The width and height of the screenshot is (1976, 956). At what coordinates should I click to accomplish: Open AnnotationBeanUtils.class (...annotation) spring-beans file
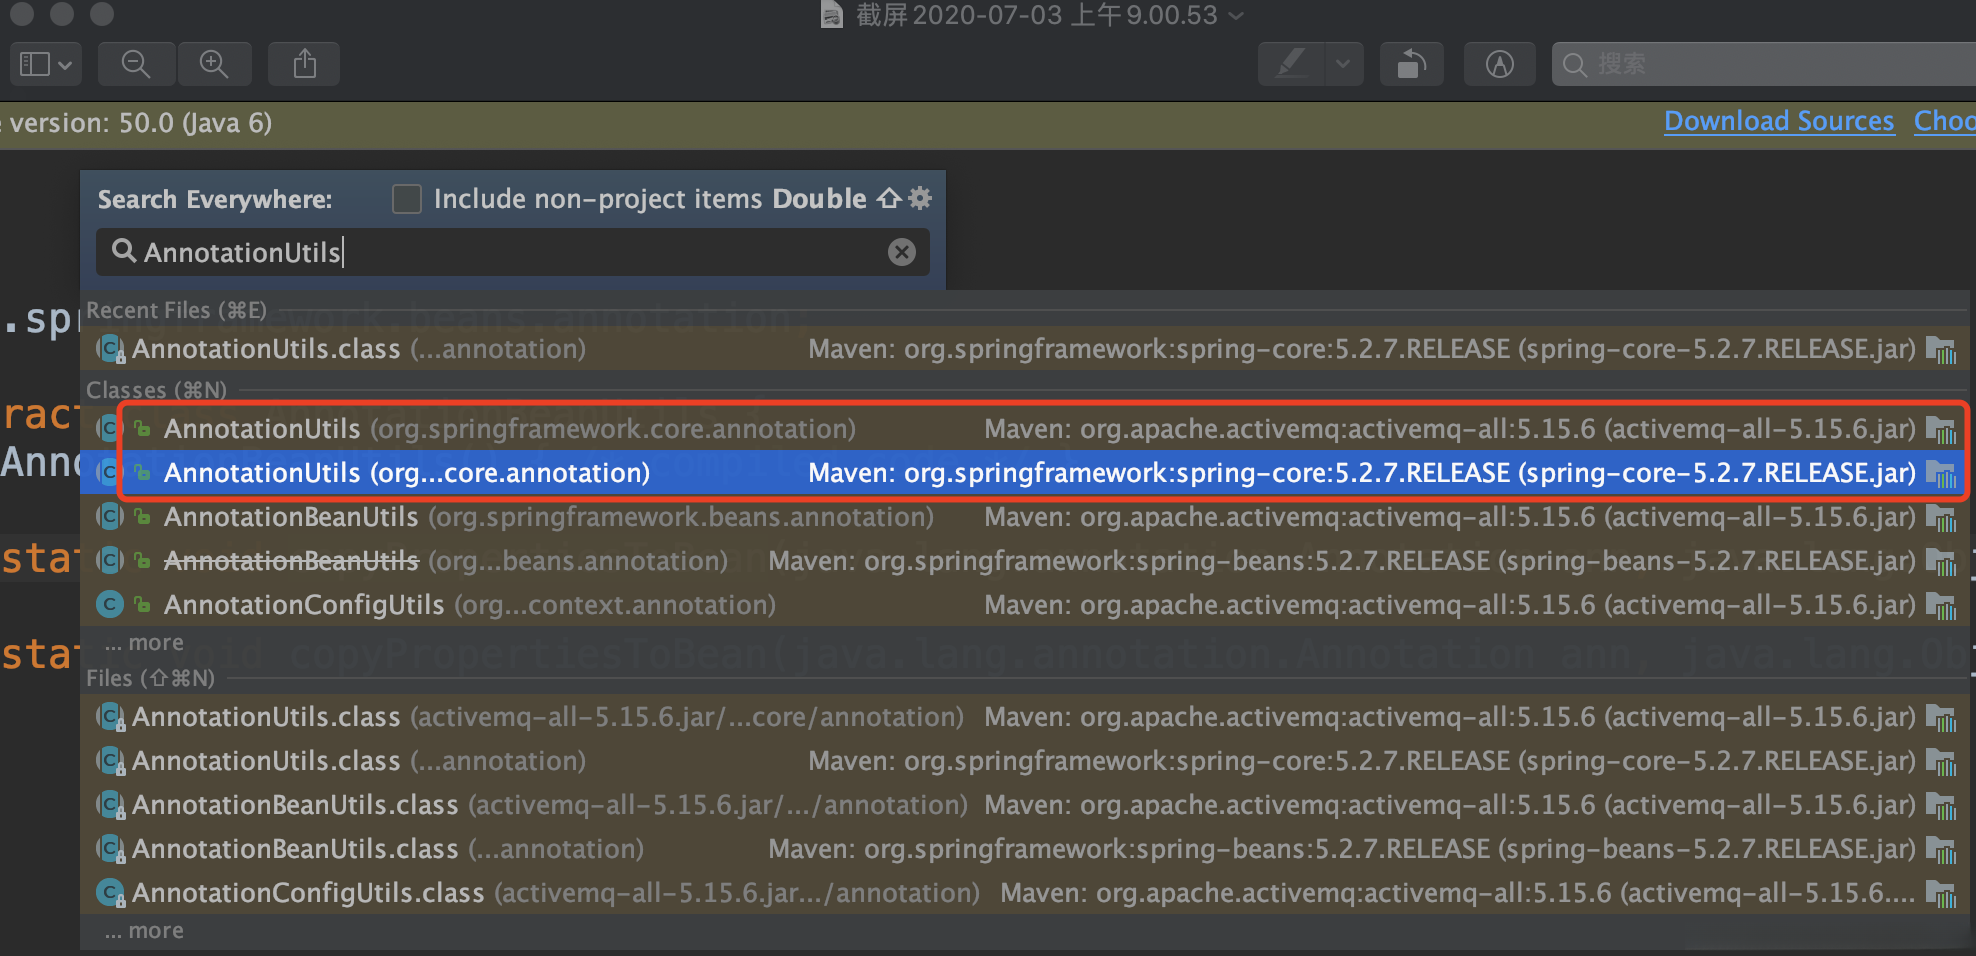point(1025,849)
